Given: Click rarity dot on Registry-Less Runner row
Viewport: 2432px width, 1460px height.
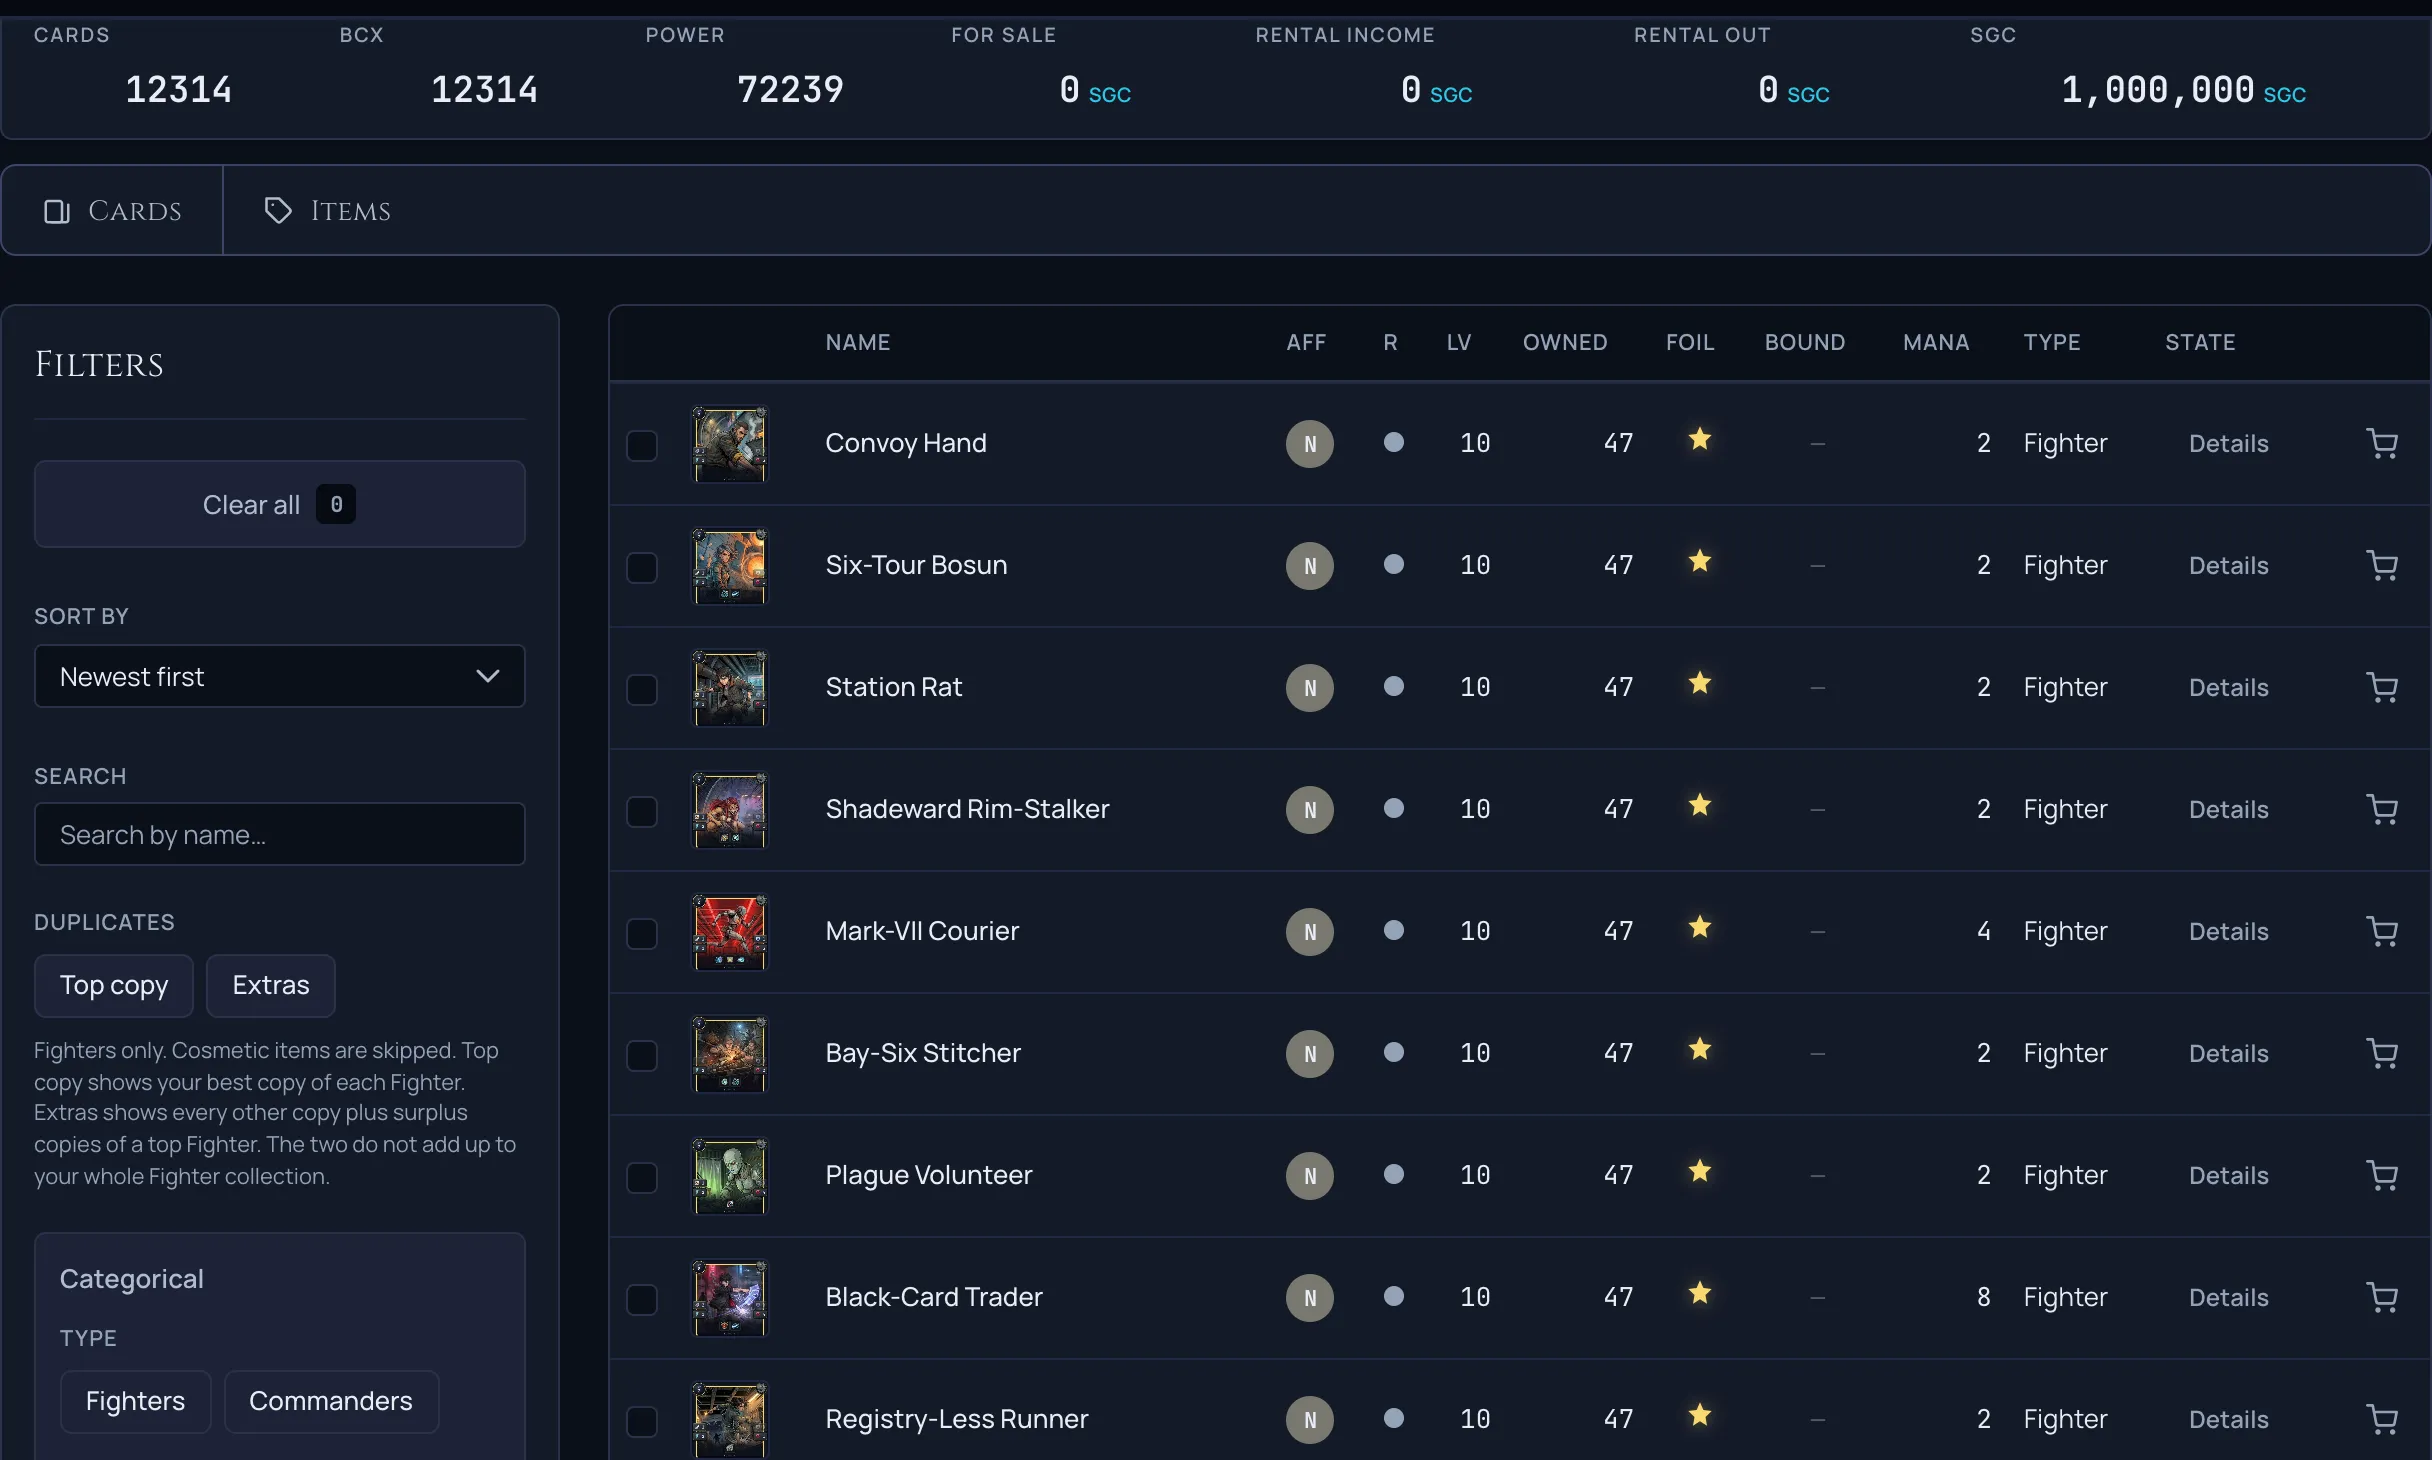Looking at the screenshot, I should pos(1394,1418).
